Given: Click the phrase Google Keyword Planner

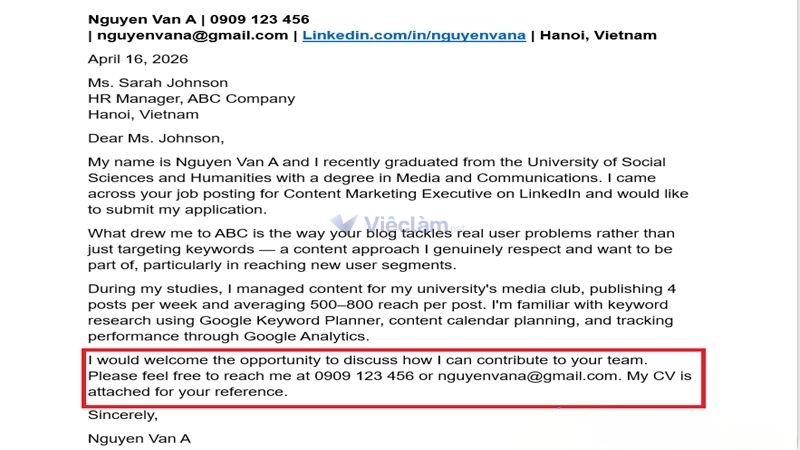Looking at the screenshot, I should coord(290,320).
